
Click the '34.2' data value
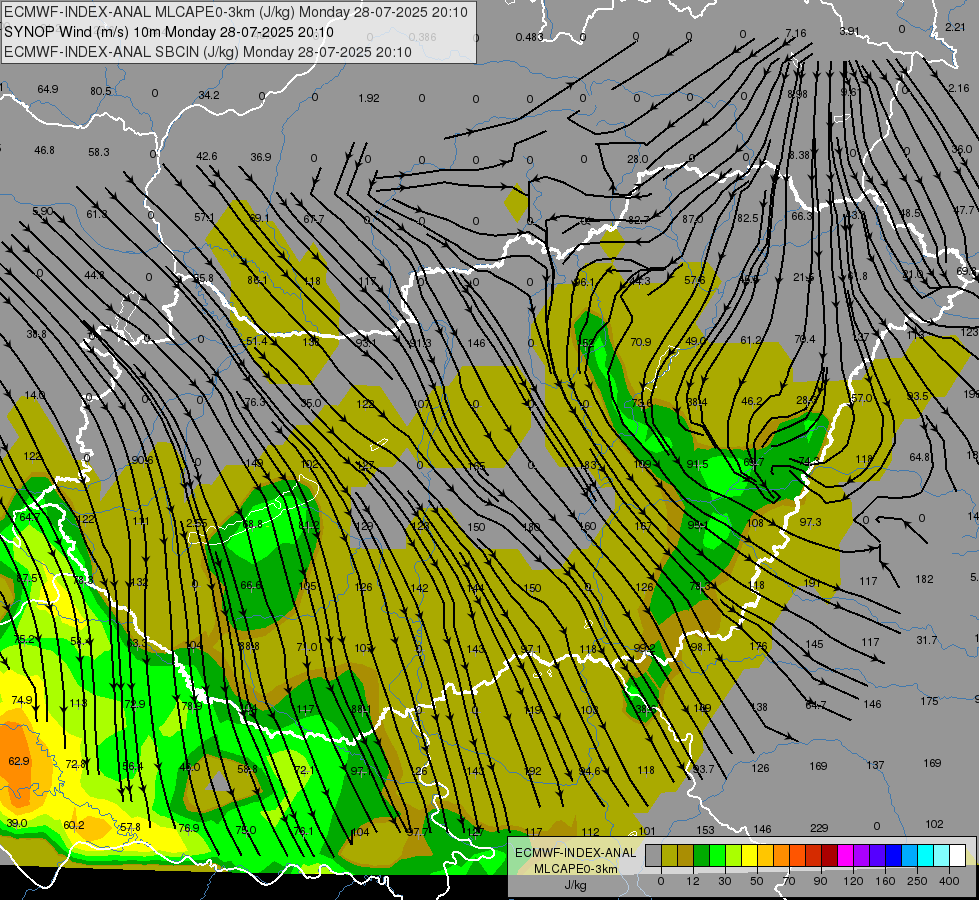(x=209, y=96)
